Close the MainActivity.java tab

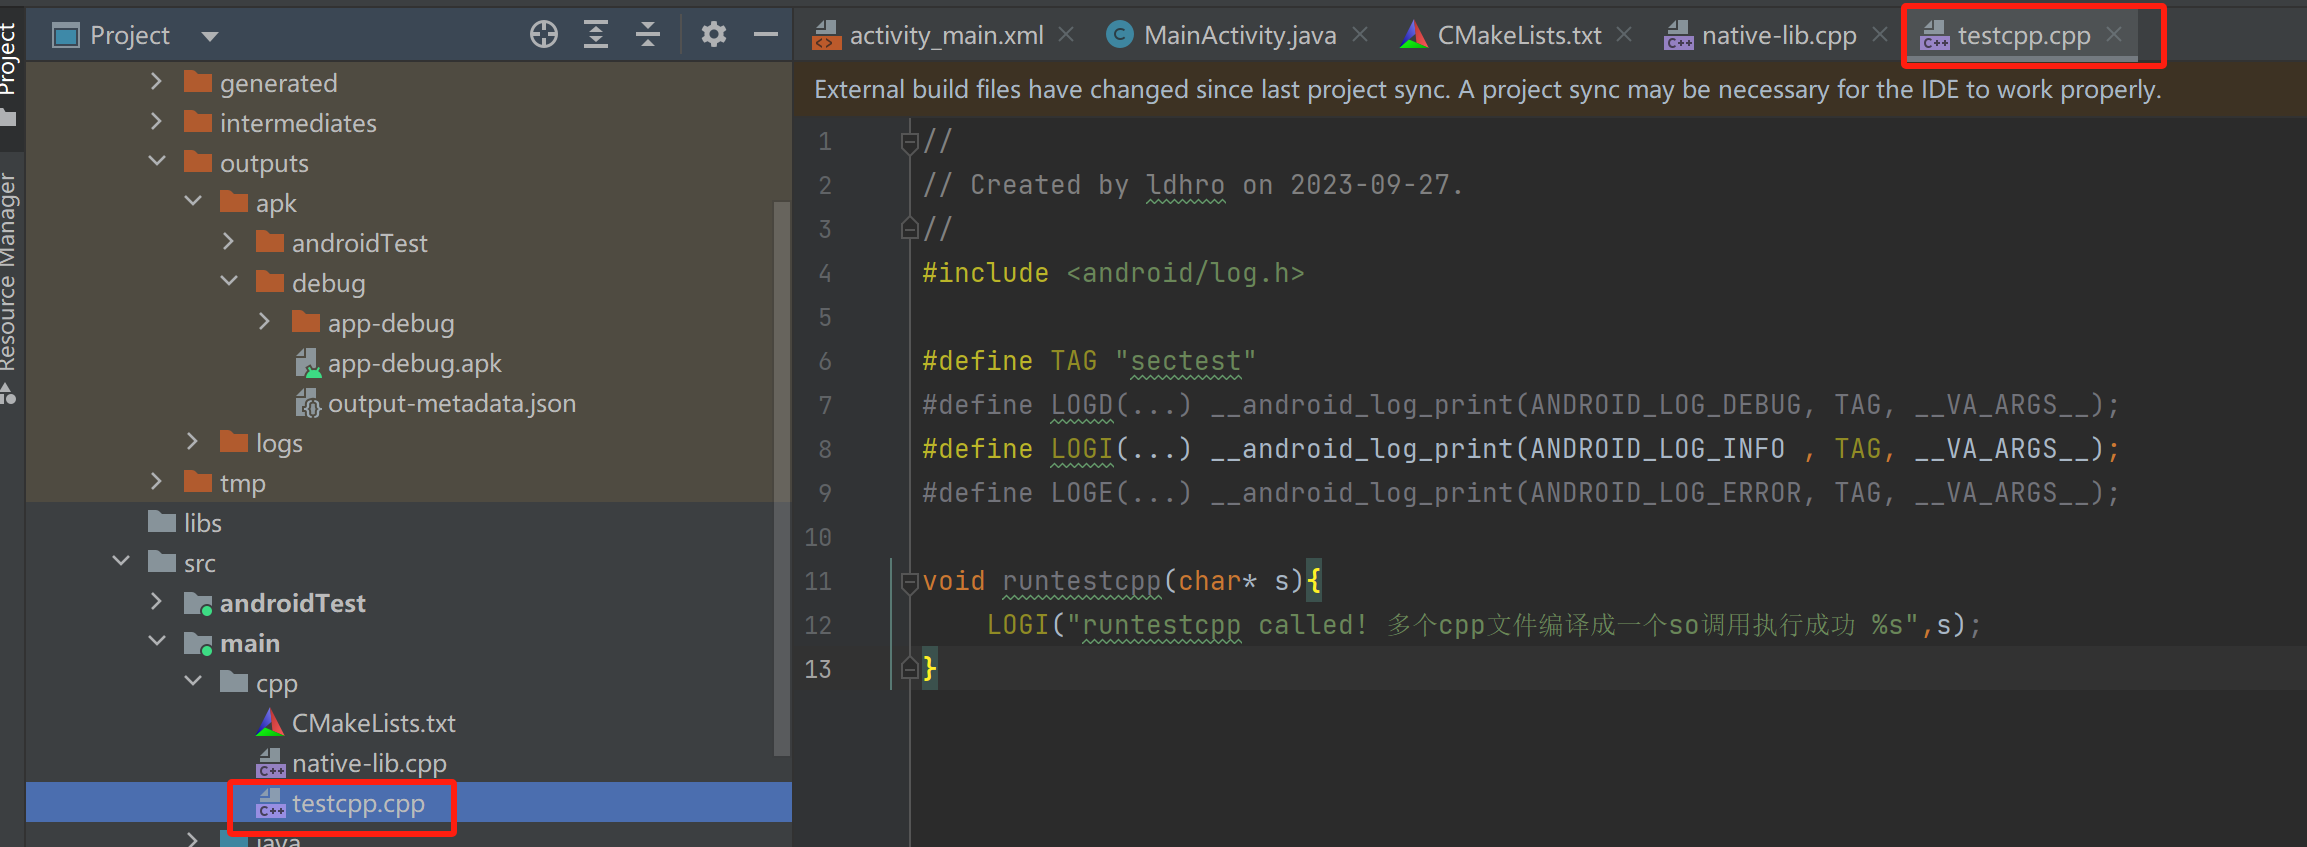[x=1360, y=35]
